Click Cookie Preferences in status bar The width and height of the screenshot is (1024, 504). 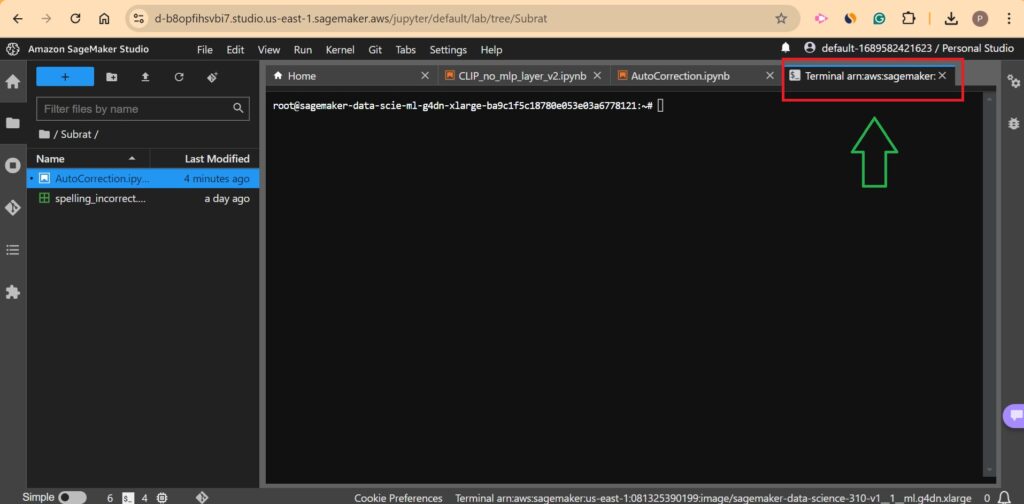(x=398, y=497)
